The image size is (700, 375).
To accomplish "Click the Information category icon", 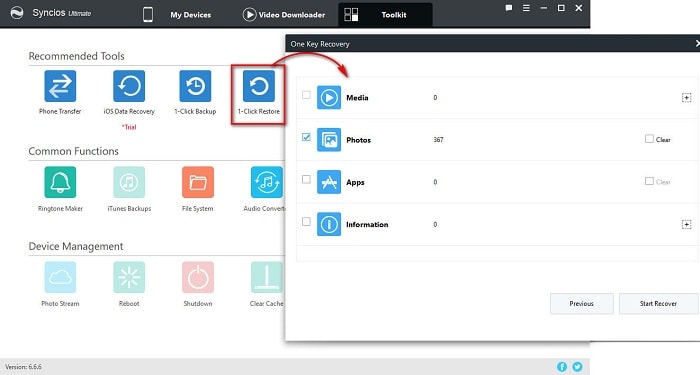I will pyautogui.click(x=329, y=224).
